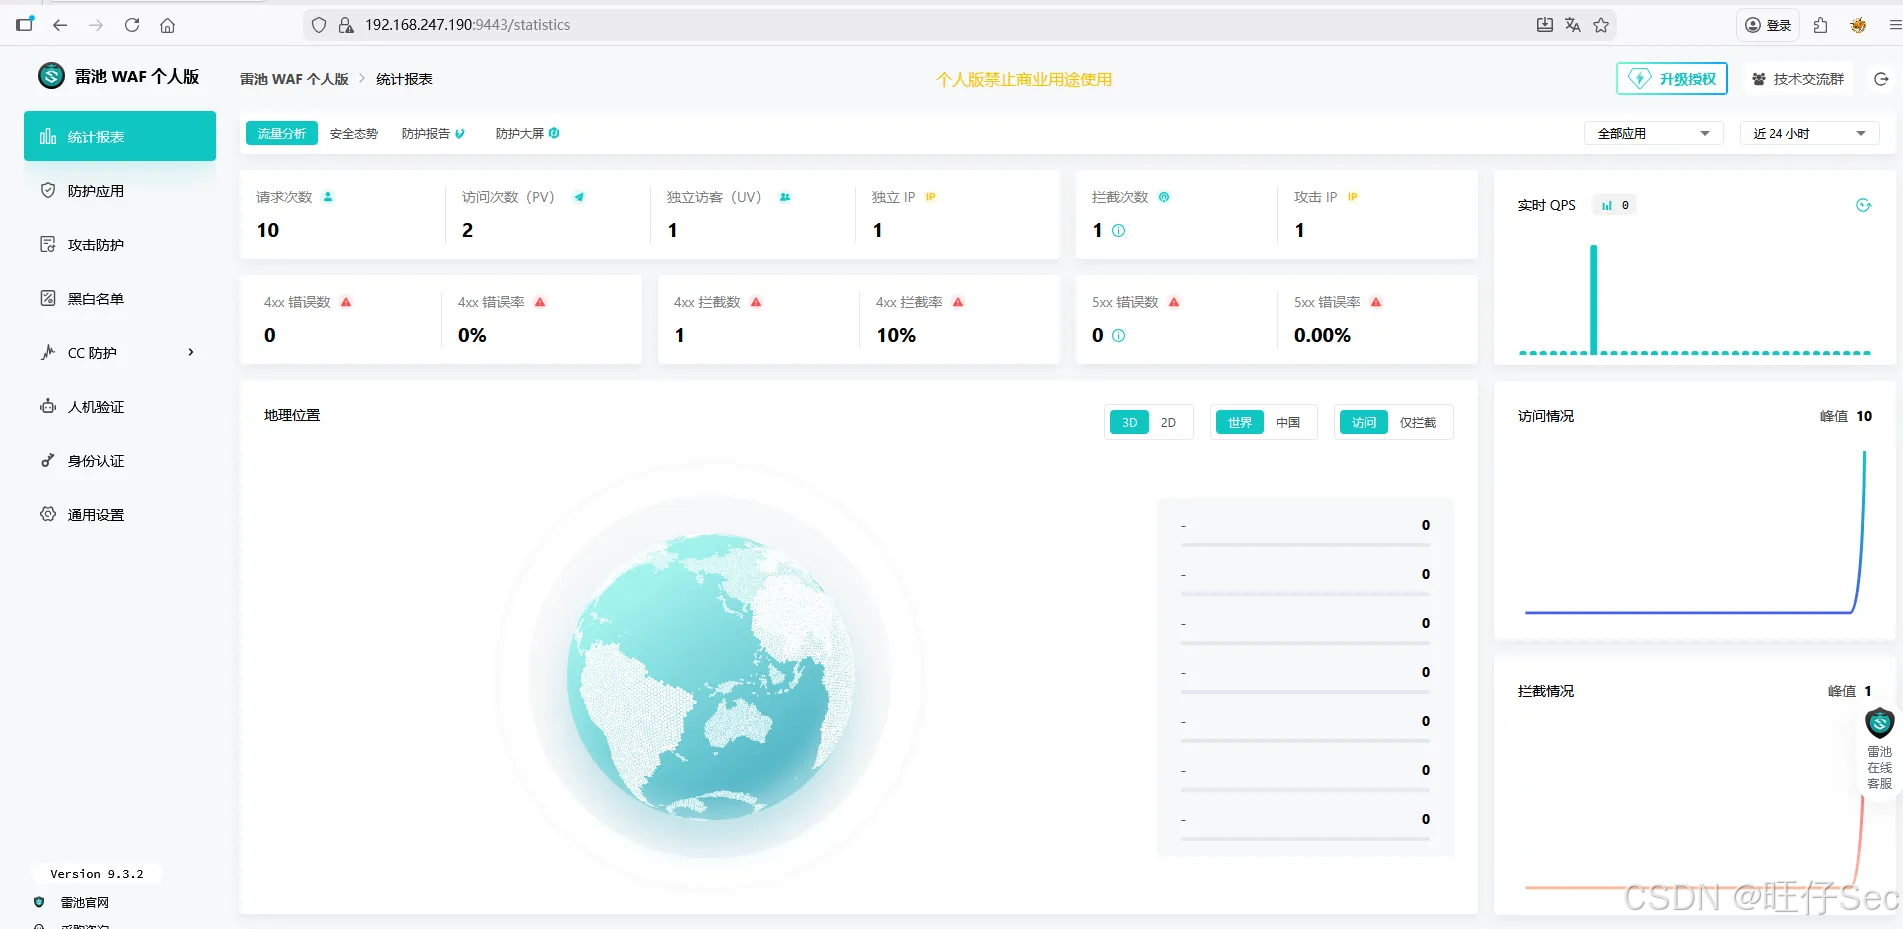Click the 请求次数 user icon
The width and height of the screenshot is (1903, 929).
pyautogui.click(x=328, y=197)
